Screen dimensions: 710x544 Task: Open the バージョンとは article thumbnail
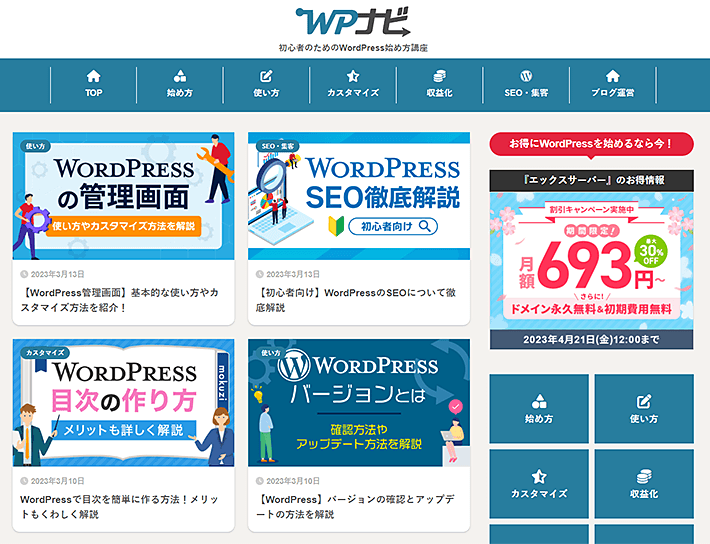tap(359, 403)
